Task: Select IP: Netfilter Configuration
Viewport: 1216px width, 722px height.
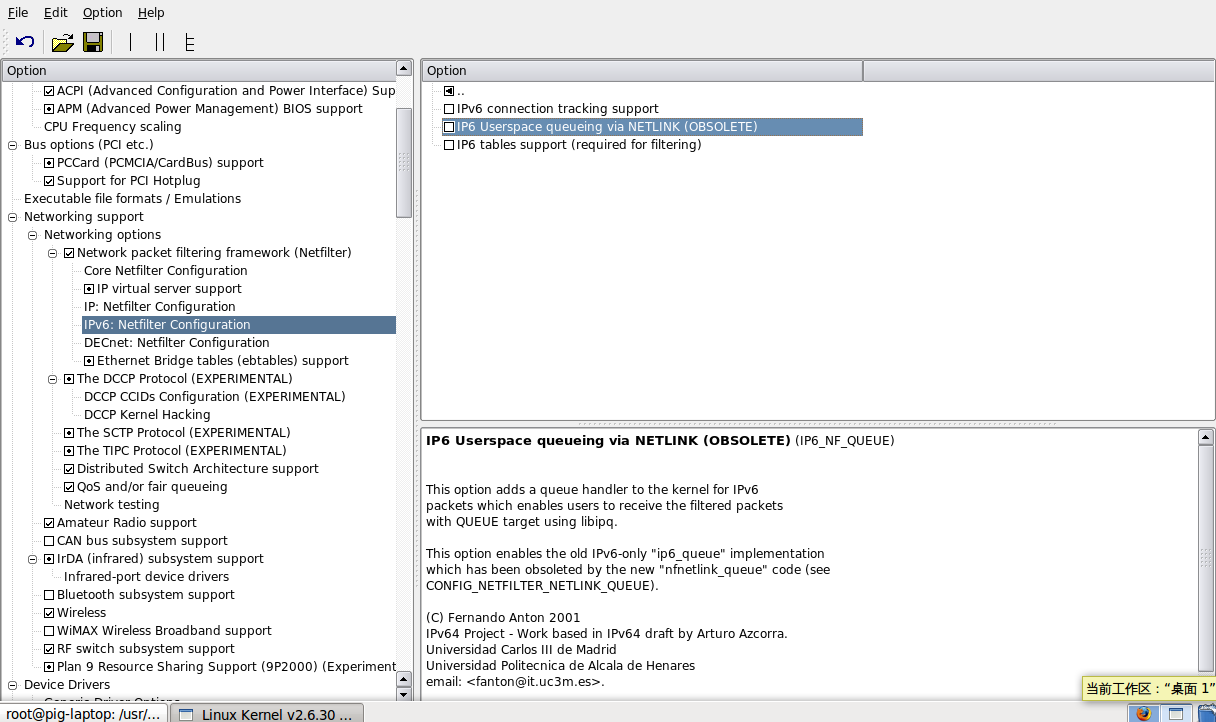Action: coord(160,307)
